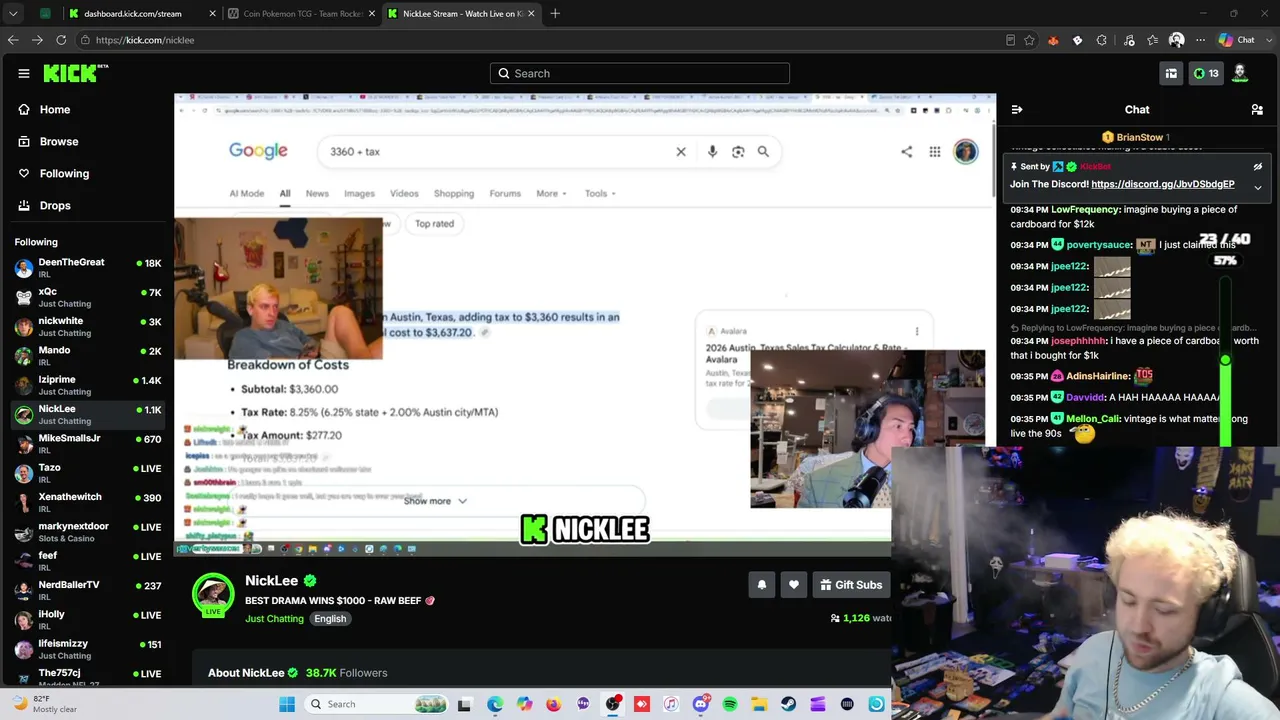Open Spotify from the taskbar
The width and height of the screenshot is (1280, 720).
(730, 704)
